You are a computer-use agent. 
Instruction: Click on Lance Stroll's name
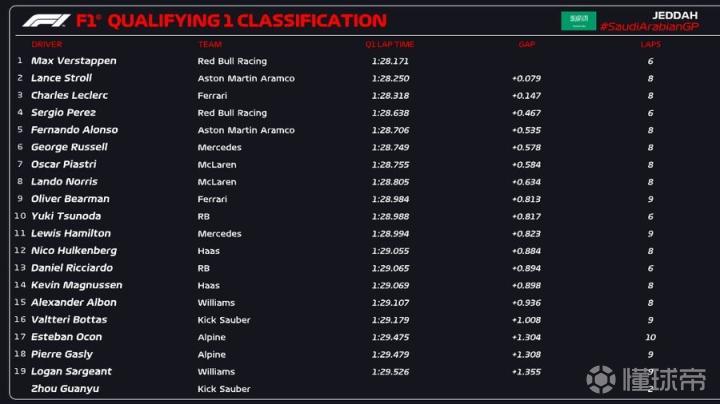click(61, 78)
